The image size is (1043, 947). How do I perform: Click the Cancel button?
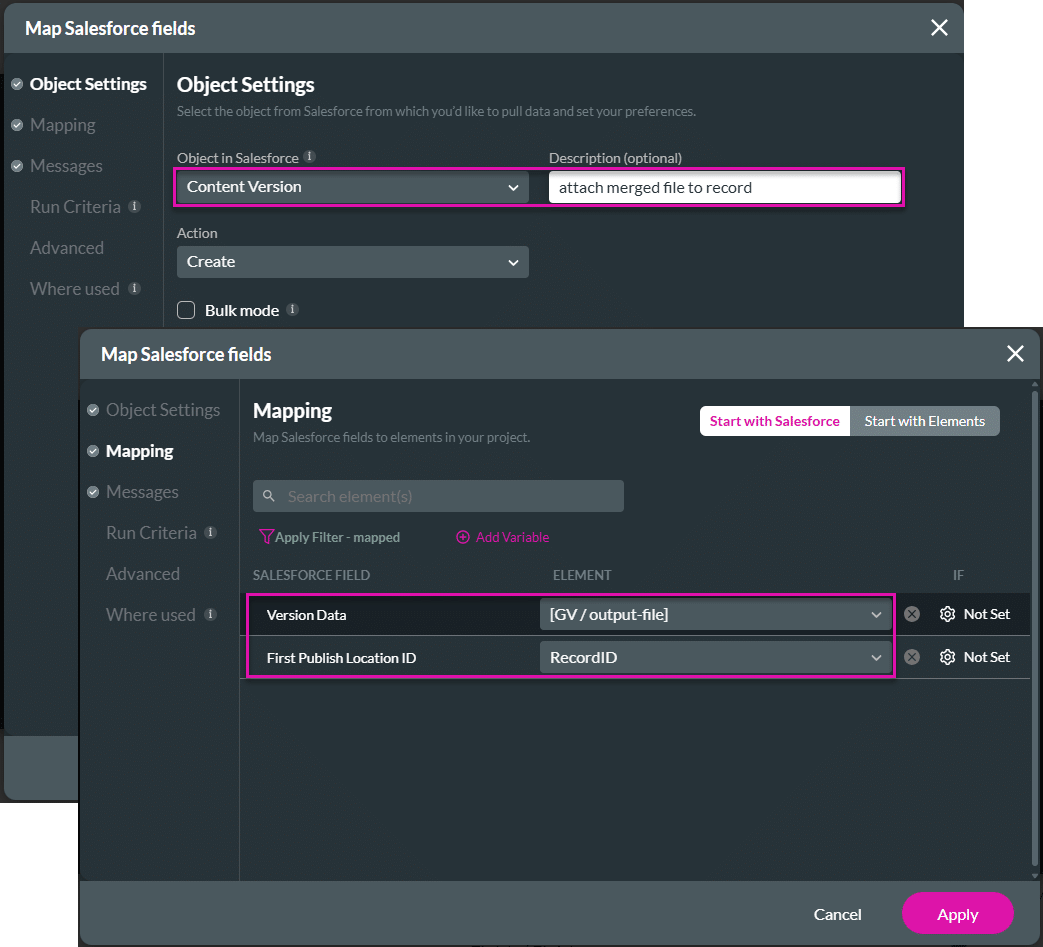tap(837, 914)
